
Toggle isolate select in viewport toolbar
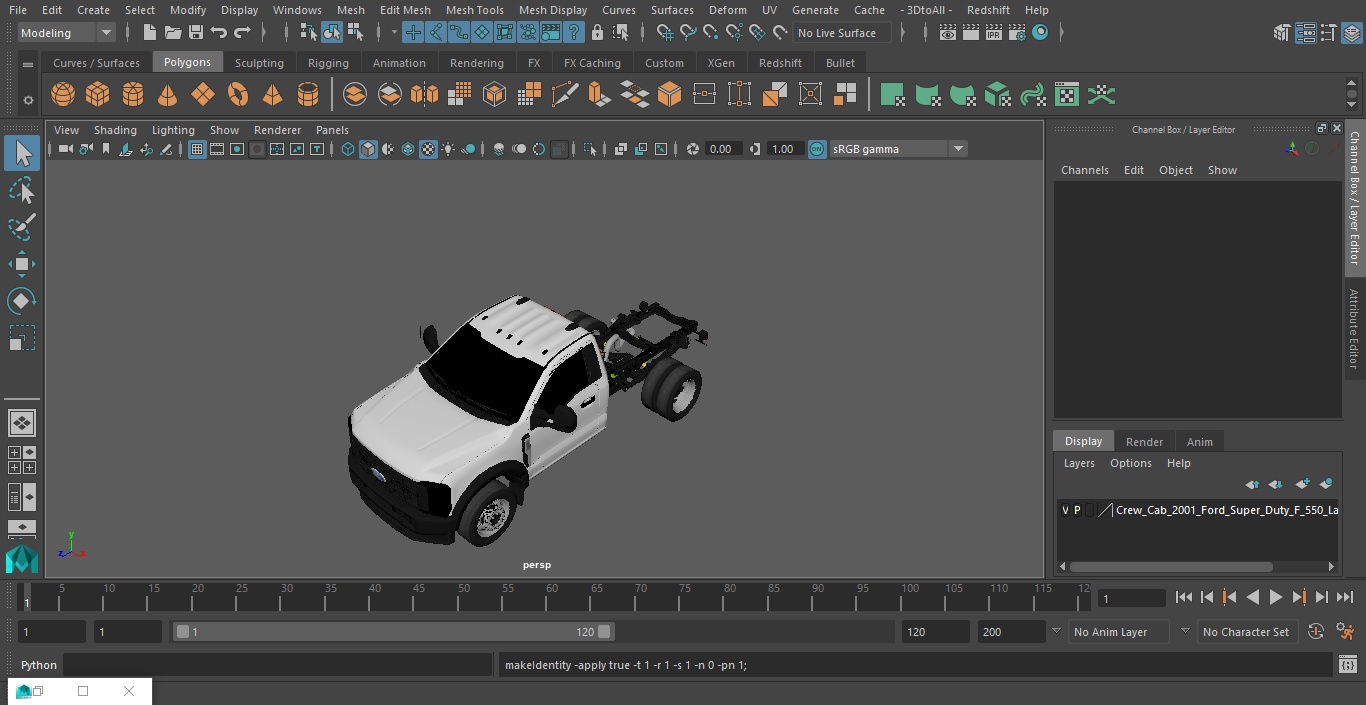[x=590, y=149]
